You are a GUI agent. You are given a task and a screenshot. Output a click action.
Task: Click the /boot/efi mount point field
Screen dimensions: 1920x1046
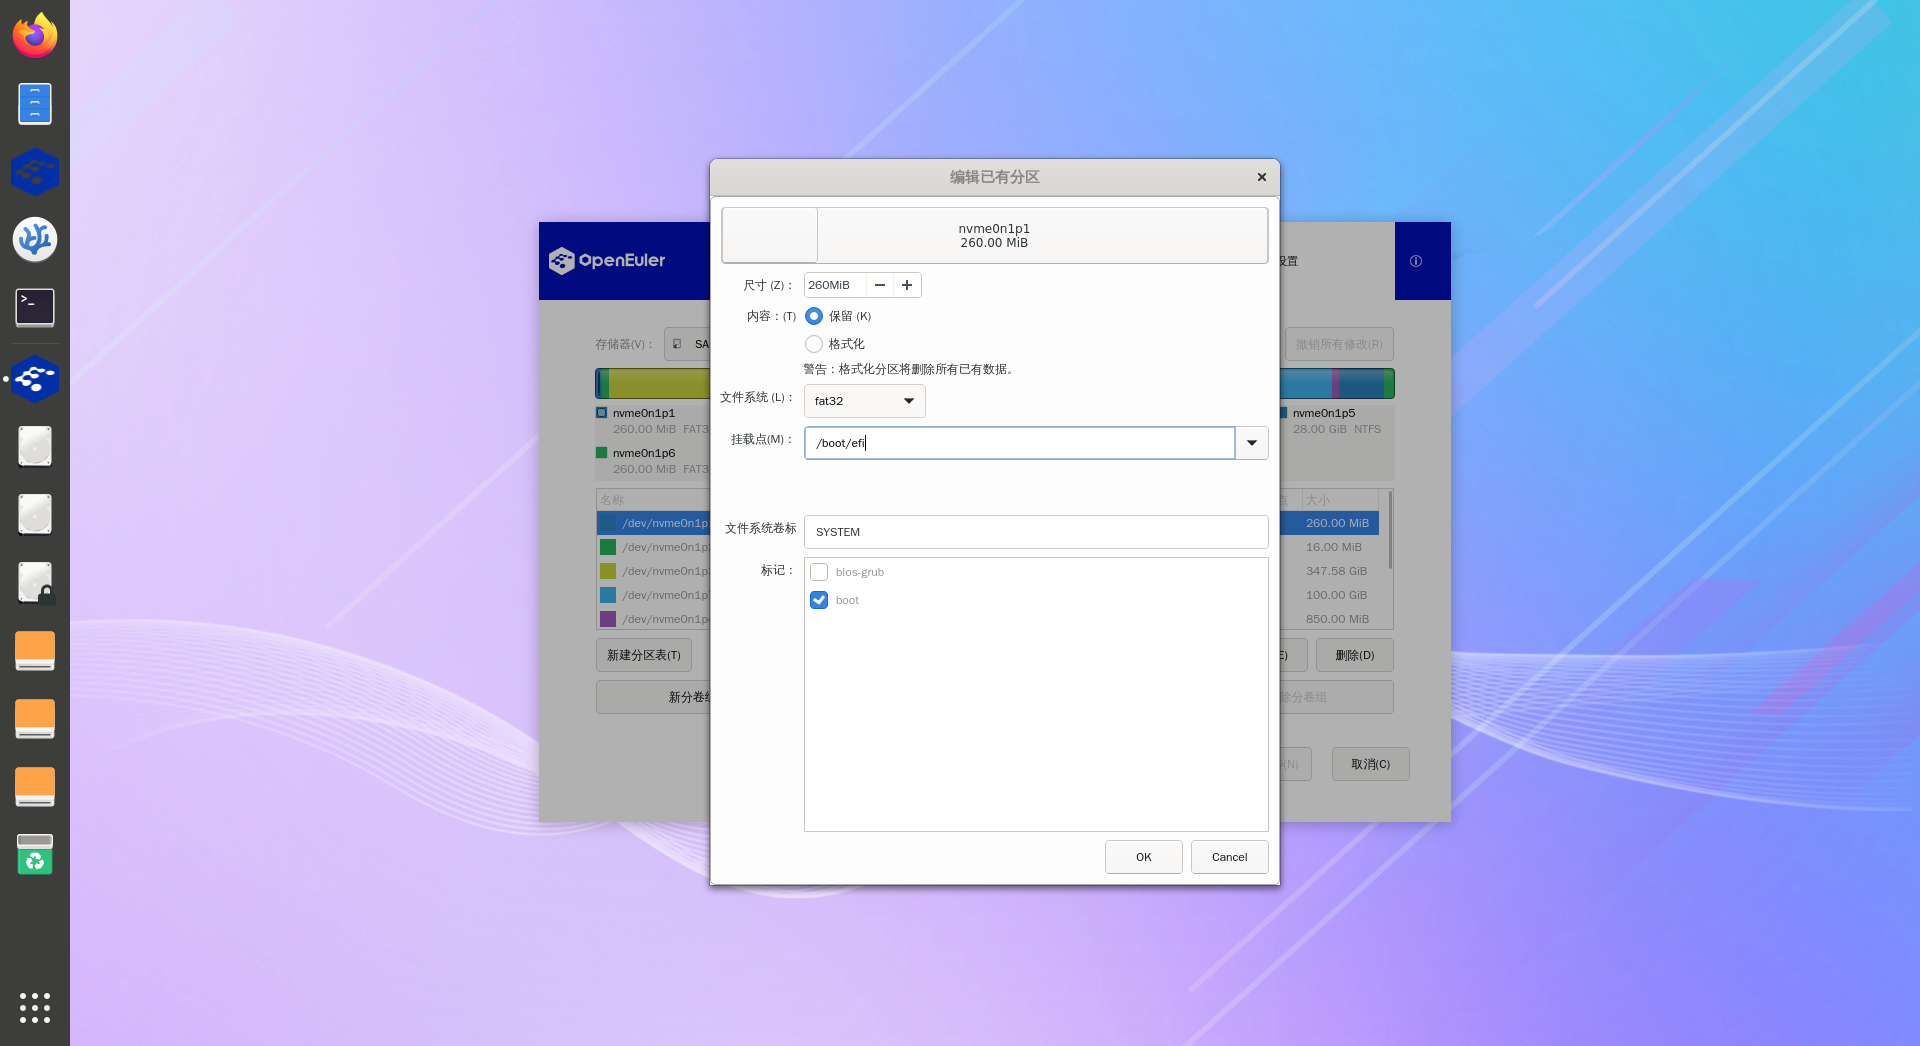coord(1019,443)
